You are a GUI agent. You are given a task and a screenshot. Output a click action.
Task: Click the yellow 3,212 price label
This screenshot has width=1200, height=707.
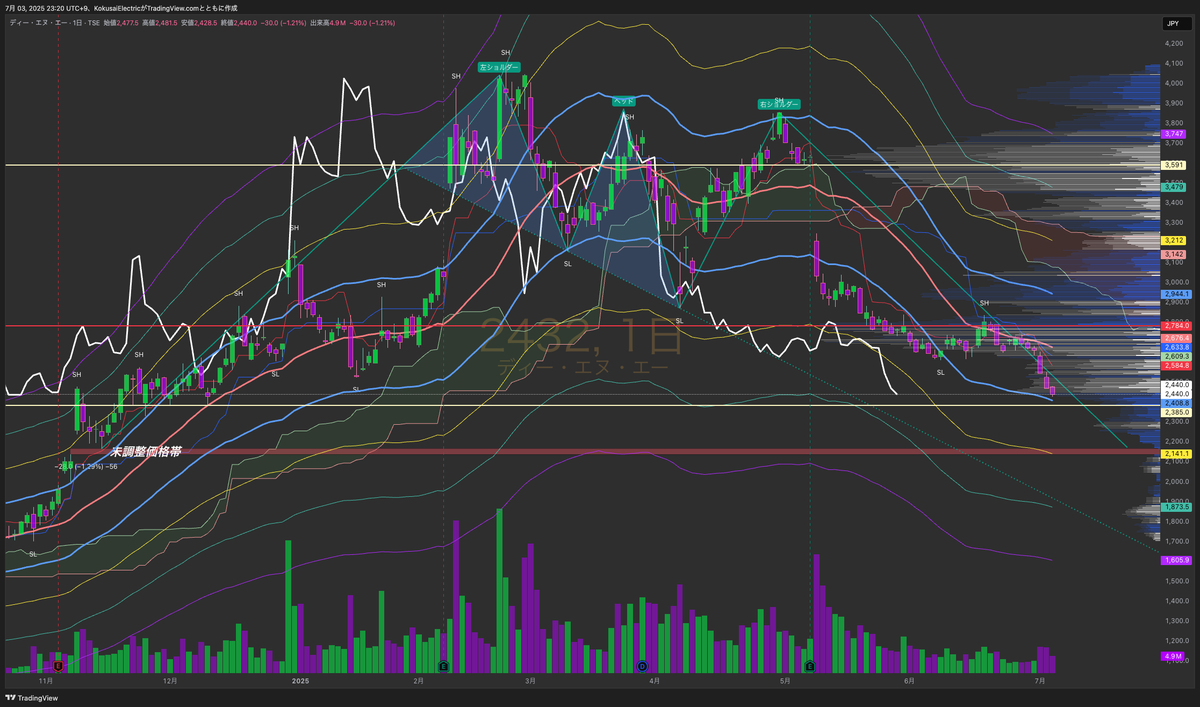tap(1174, 241)
